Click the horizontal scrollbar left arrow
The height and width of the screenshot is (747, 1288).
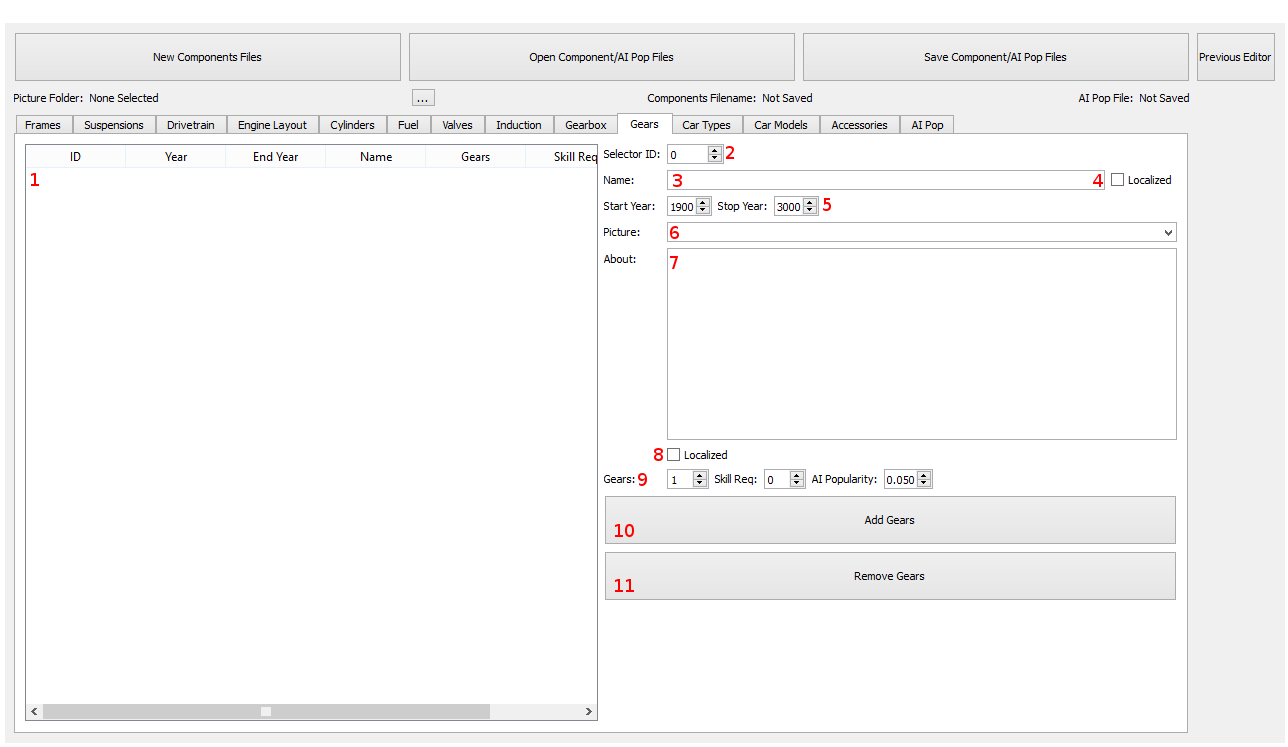click(34, 712)
